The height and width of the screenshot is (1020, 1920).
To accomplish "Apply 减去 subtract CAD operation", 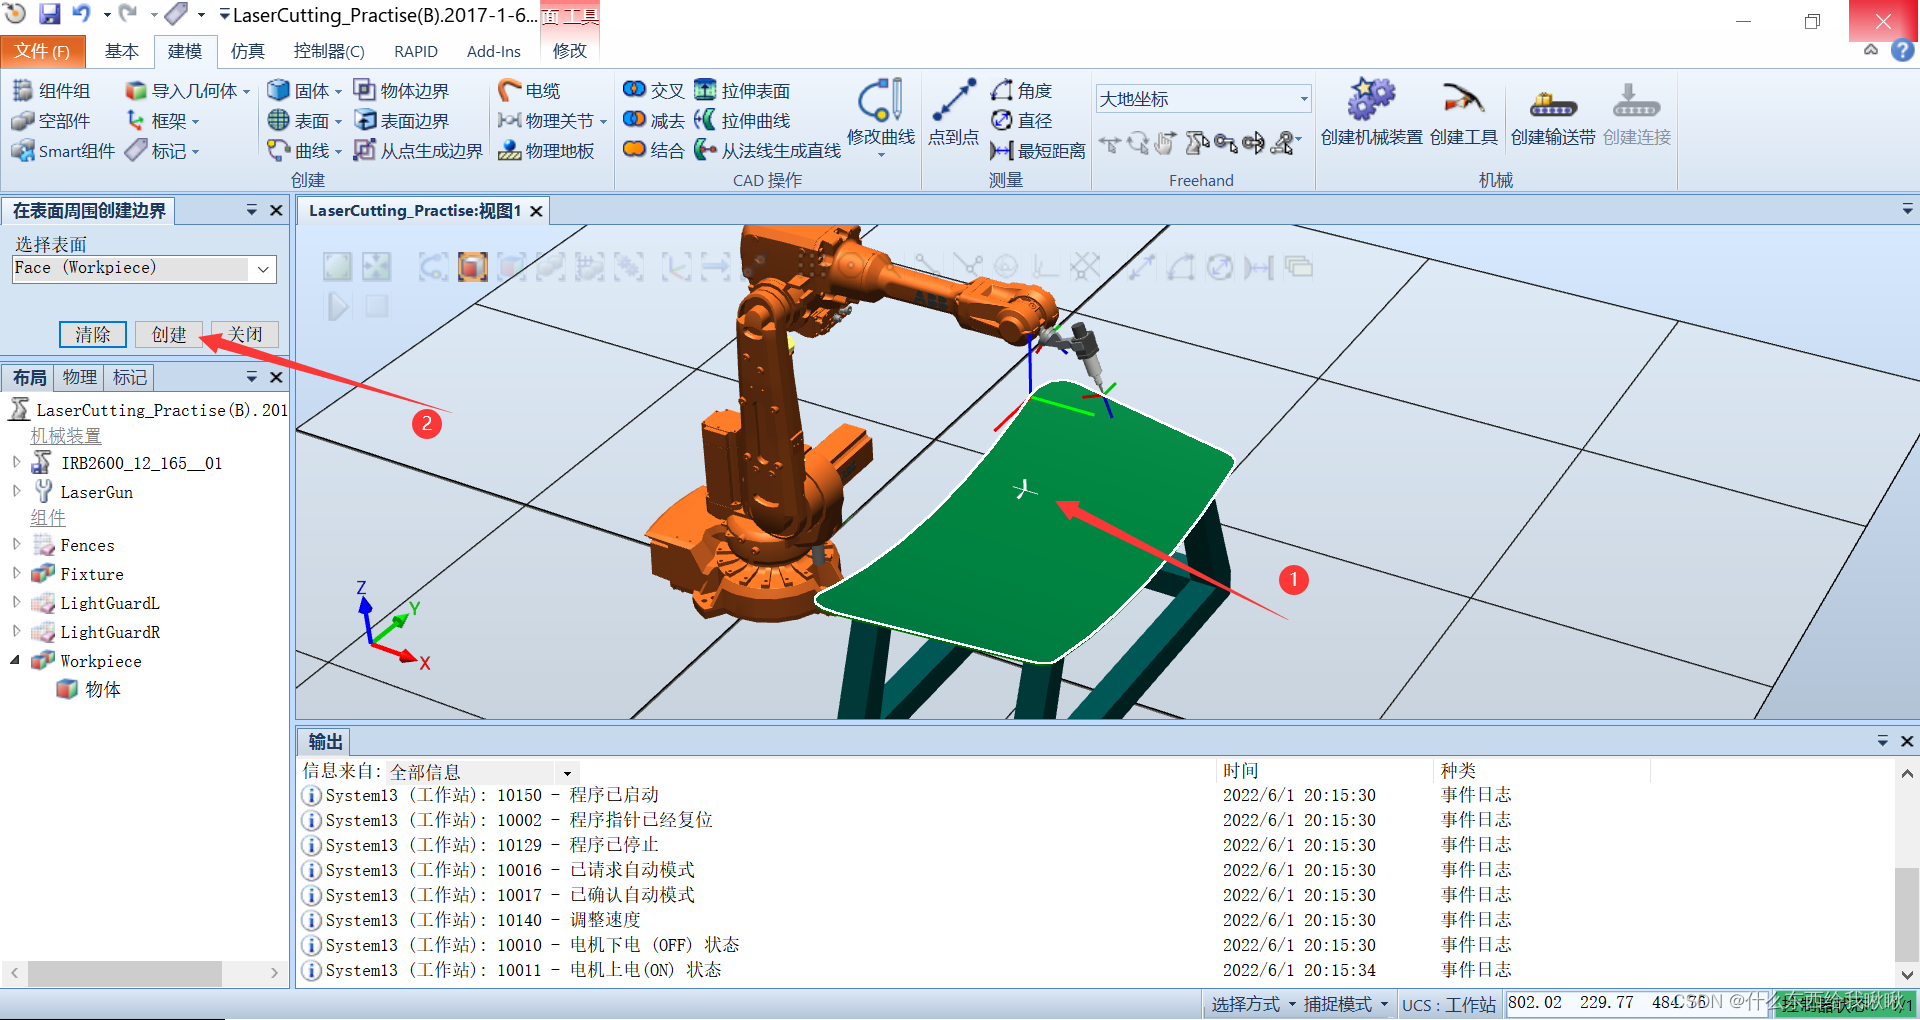I will click(x=653, y=121).
